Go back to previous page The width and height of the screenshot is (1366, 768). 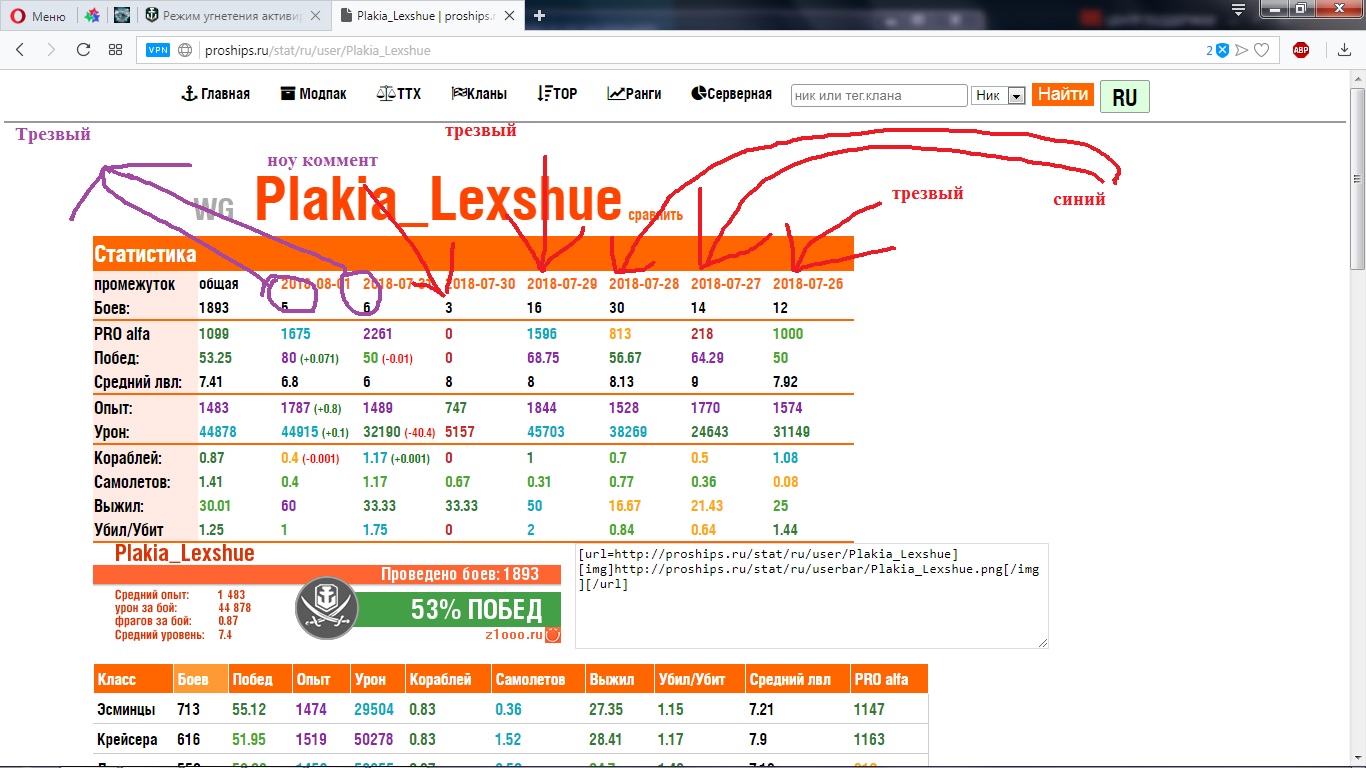20,50
